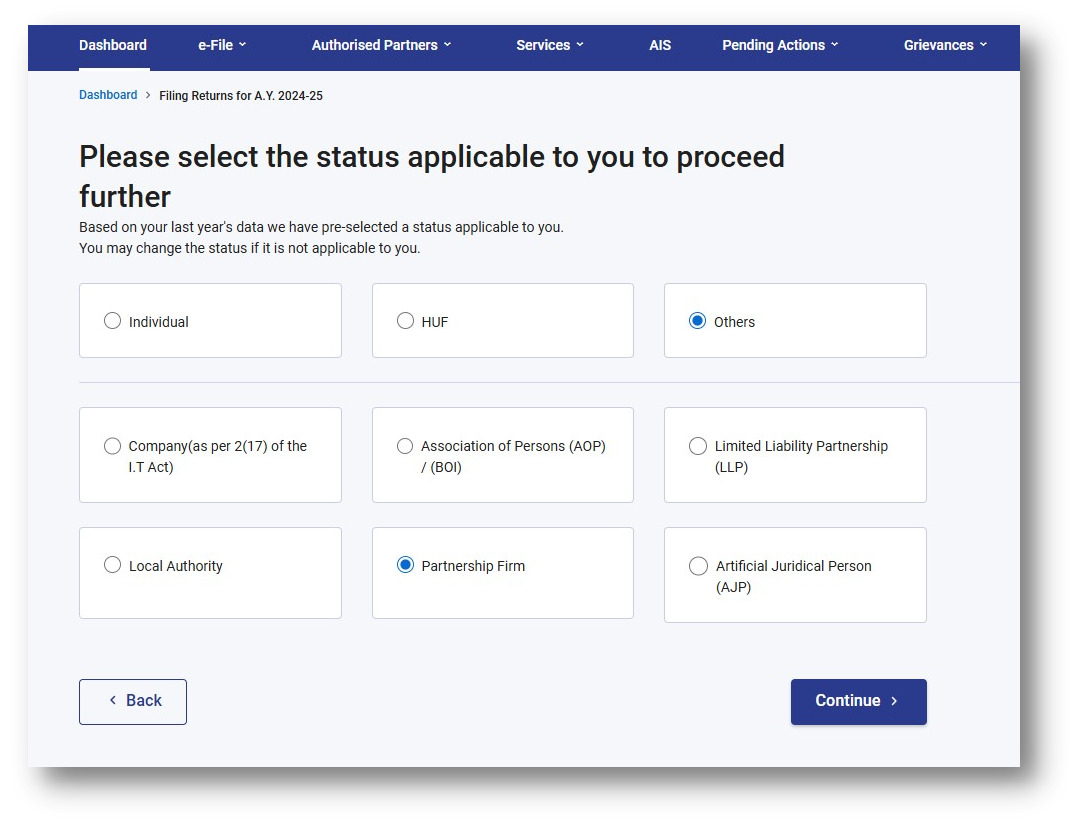Open the Grievances dropdown

pos(944,45)
